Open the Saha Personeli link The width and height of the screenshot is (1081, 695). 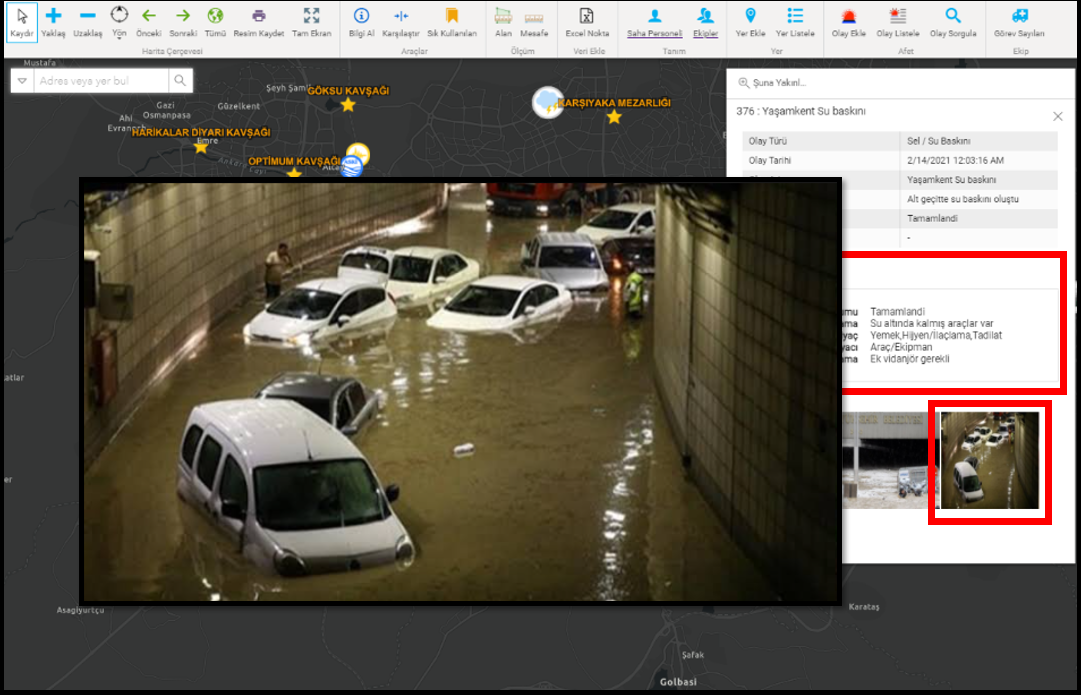(654, 33)
